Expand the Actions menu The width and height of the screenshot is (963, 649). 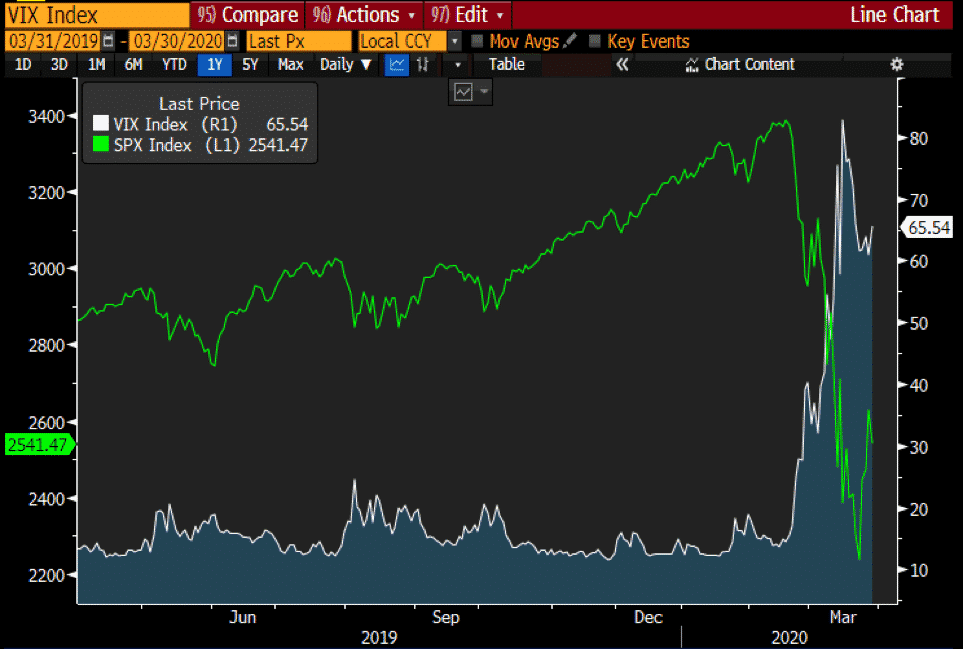365,15
